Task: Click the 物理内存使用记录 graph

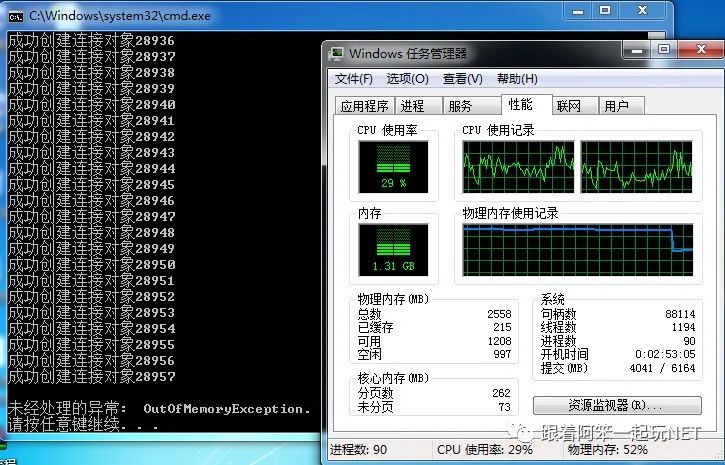Action: point(578,250)
